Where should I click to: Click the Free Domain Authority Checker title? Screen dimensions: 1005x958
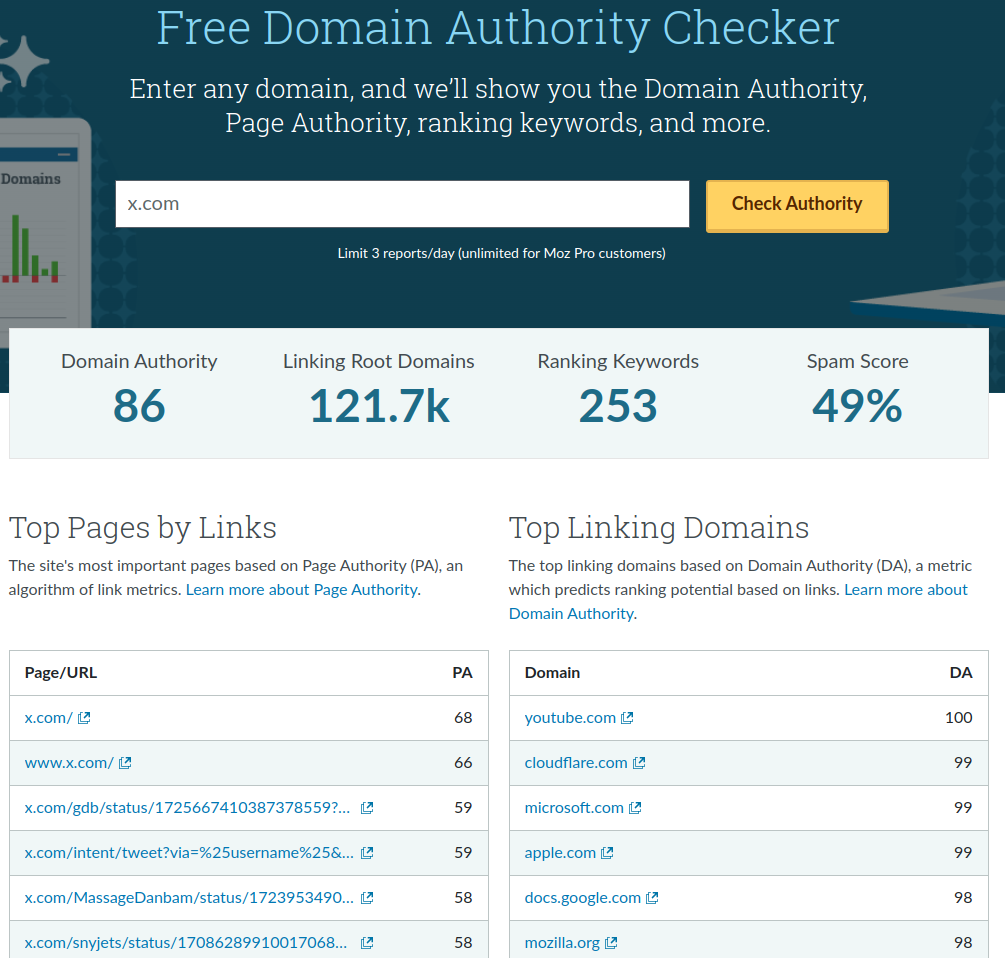(x=498, y=28)
